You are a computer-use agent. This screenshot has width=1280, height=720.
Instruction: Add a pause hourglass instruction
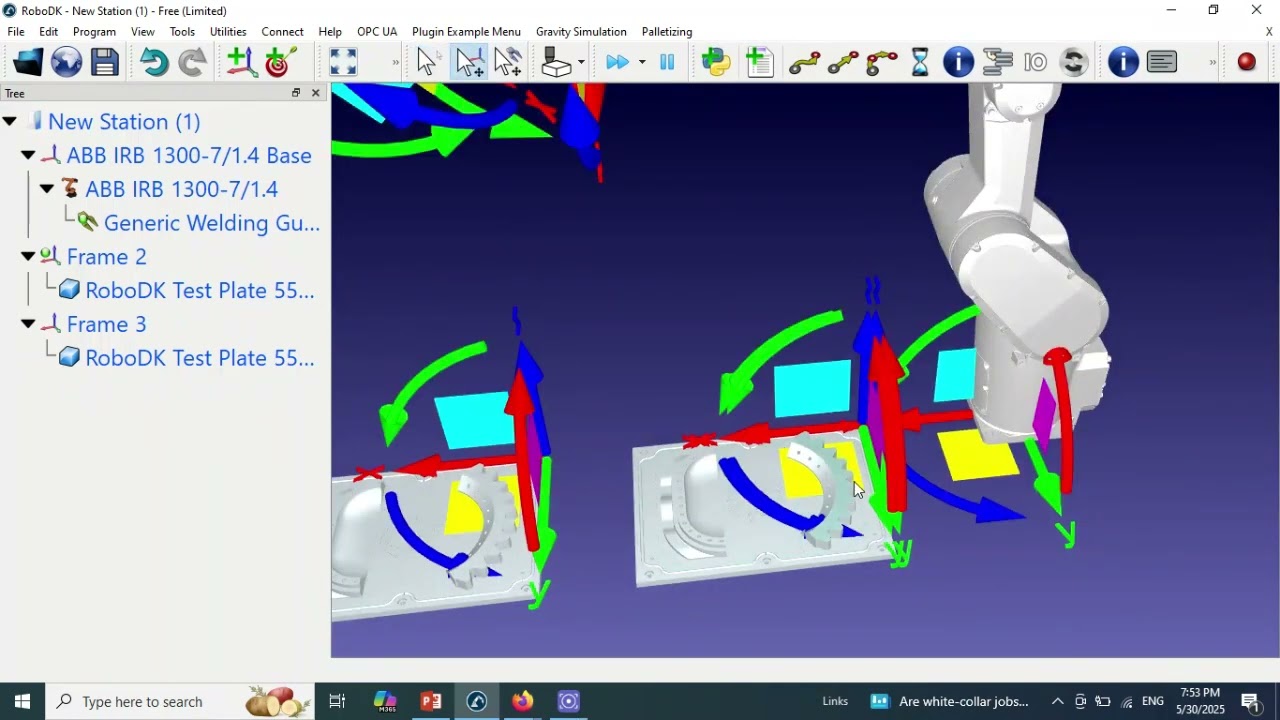pos(920,63)
